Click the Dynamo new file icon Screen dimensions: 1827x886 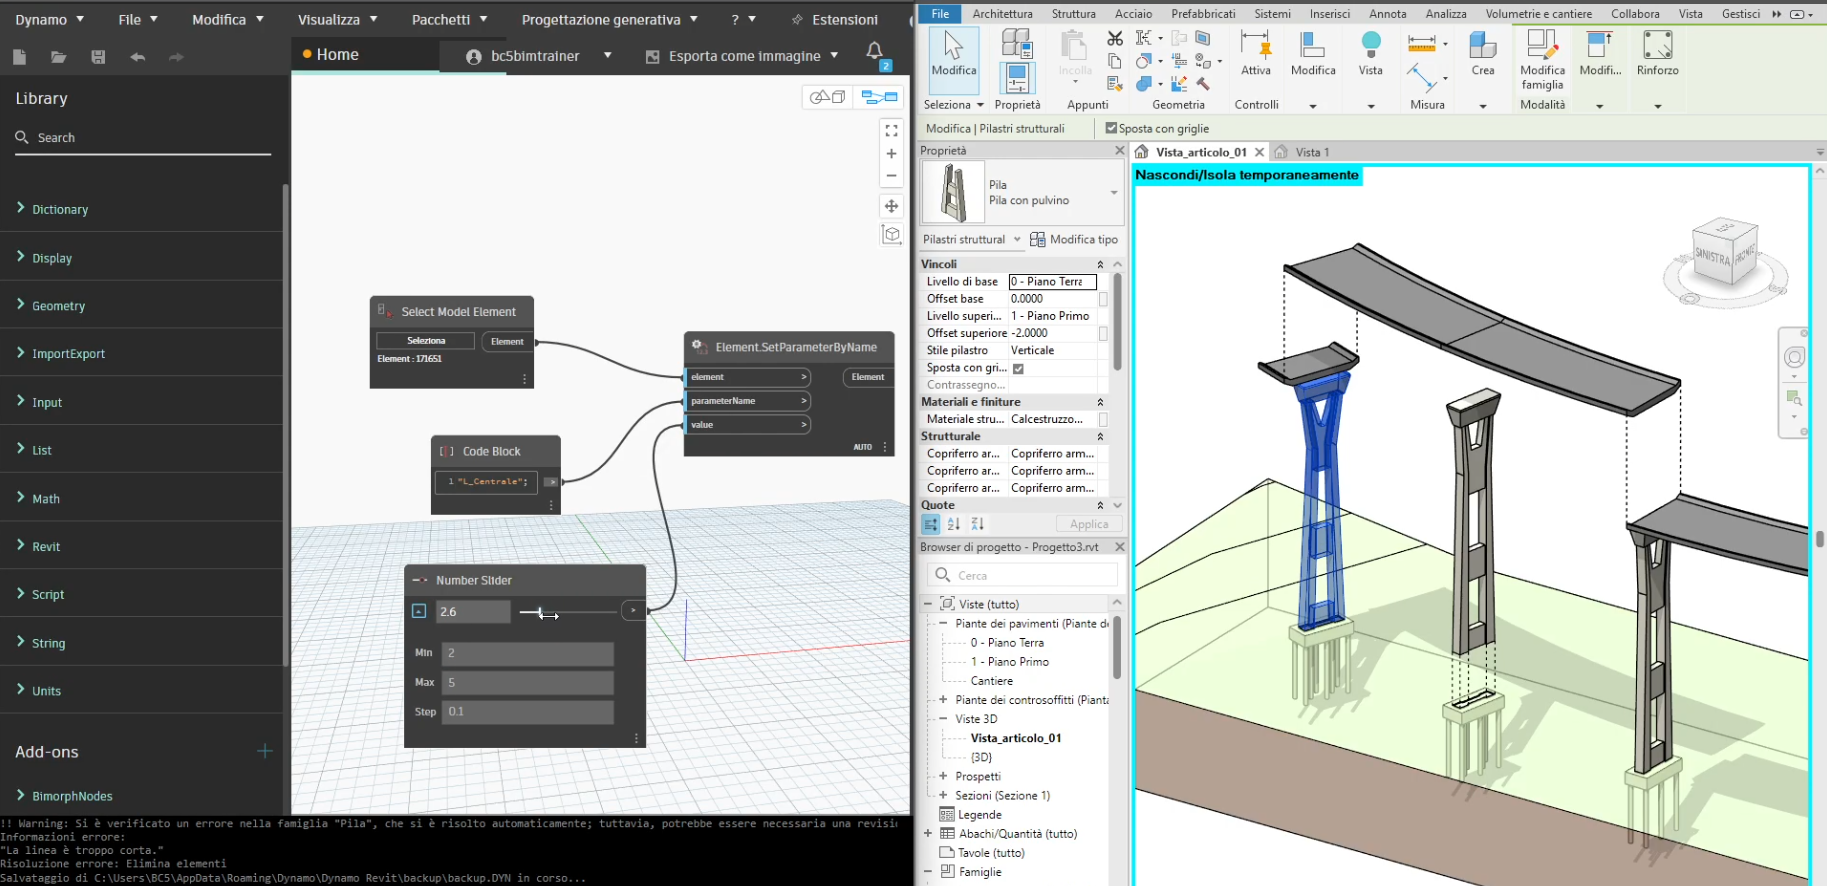[19, 57]
